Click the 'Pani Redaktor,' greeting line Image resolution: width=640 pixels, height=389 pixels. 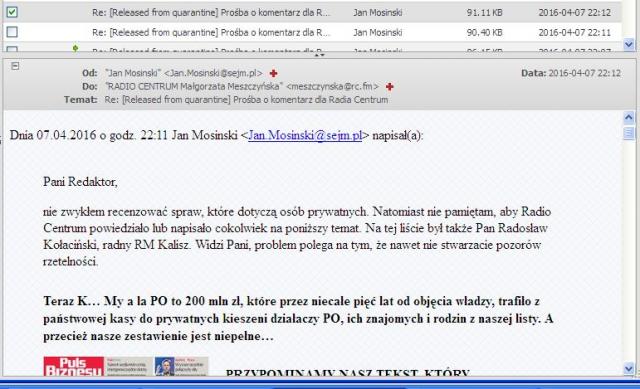(x=80, y=182)
